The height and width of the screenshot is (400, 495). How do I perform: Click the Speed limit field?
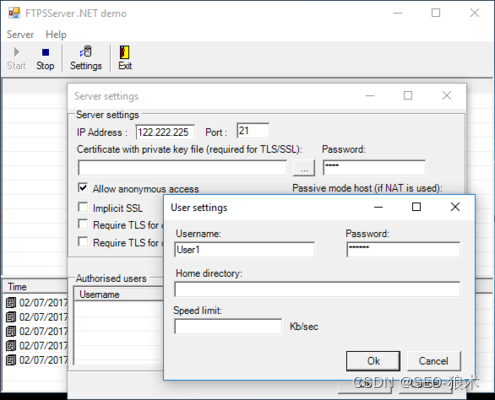point(228,326)
